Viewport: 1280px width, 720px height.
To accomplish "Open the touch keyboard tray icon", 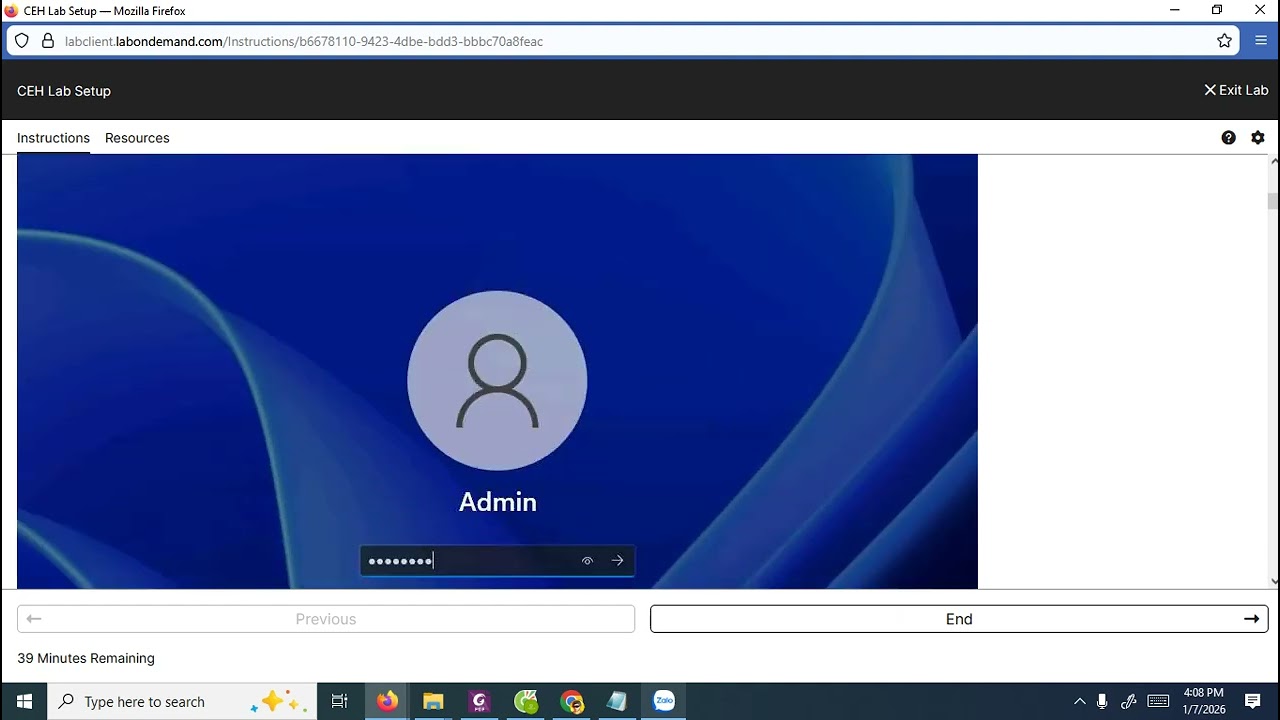I will pos(1158,701).
